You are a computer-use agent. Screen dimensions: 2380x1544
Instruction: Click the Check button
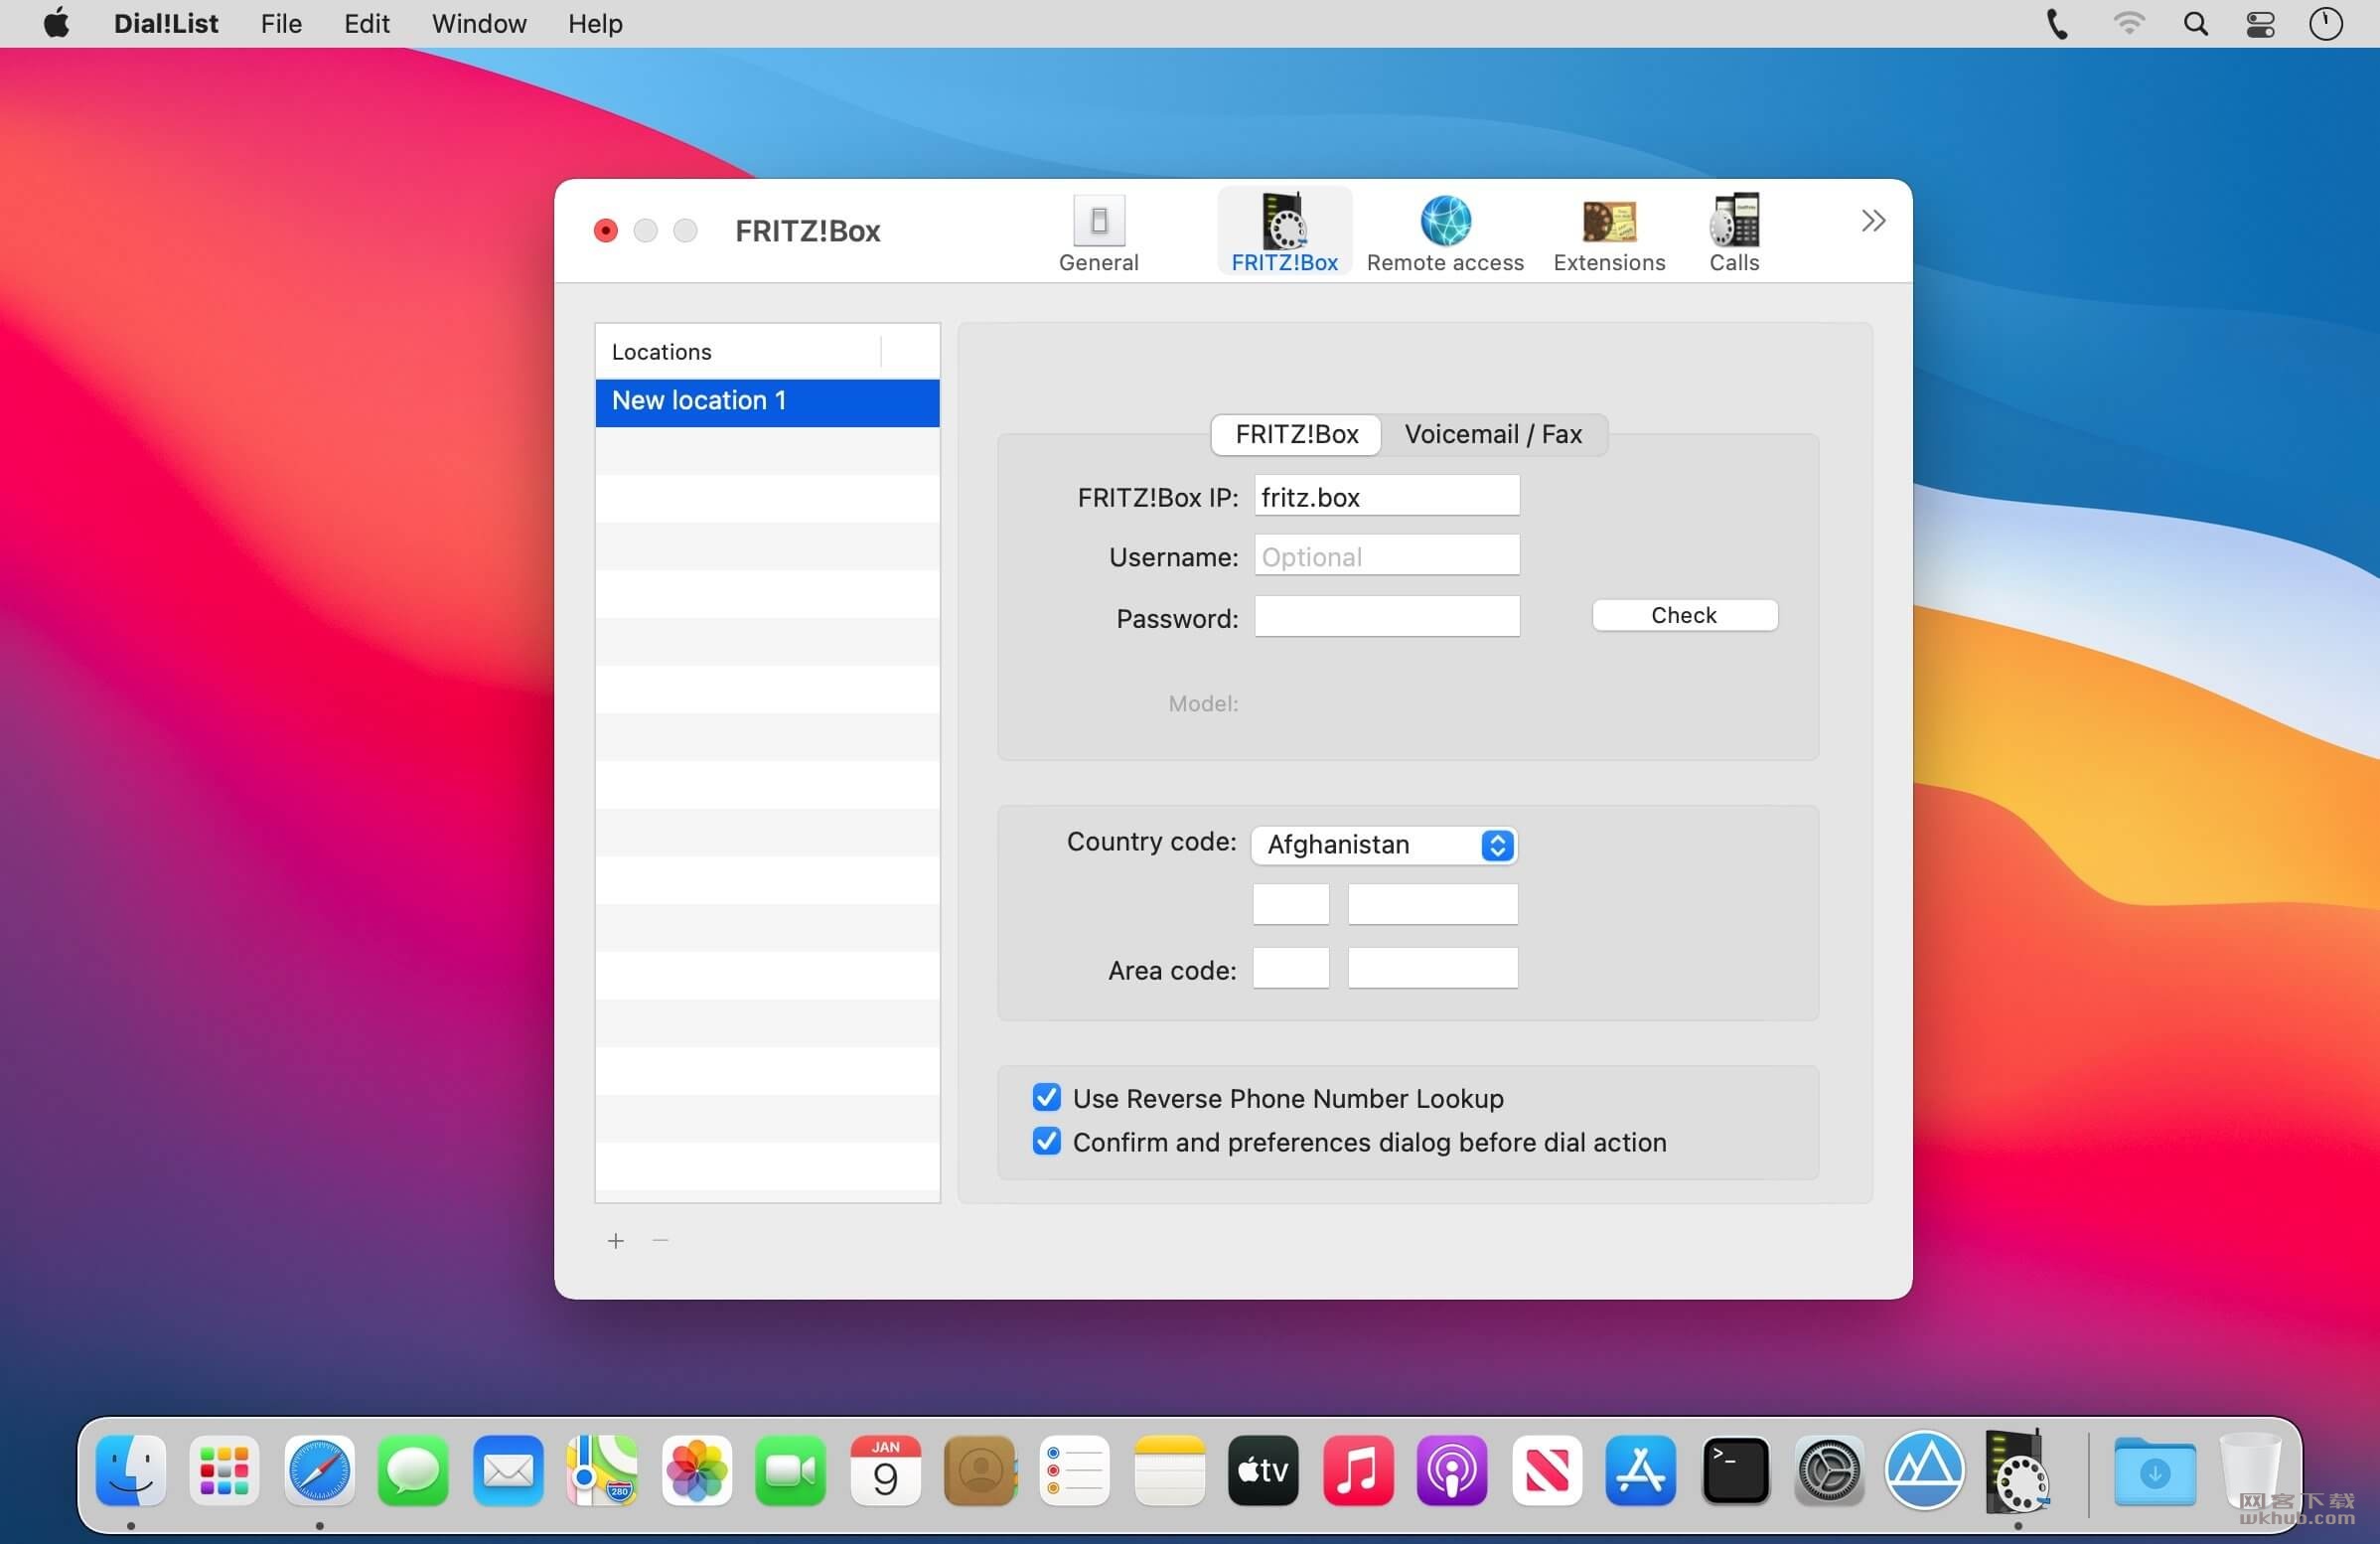1684,615
